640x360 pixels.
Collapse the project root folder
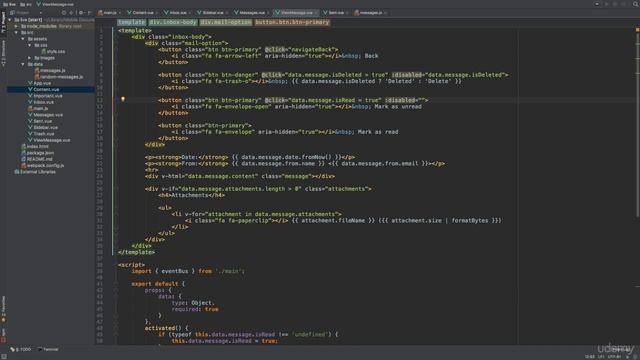coord(10,20)
